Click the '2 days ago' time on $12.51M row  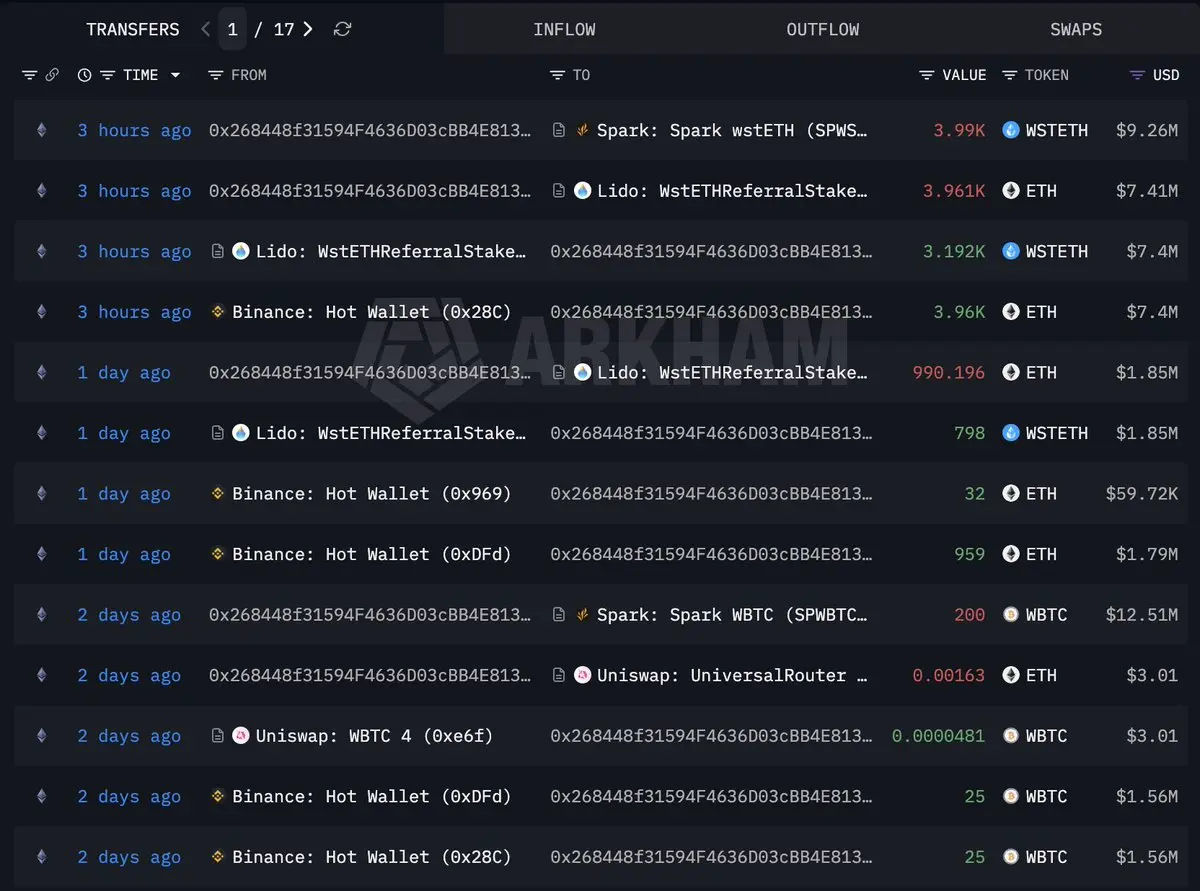(129, 614)
